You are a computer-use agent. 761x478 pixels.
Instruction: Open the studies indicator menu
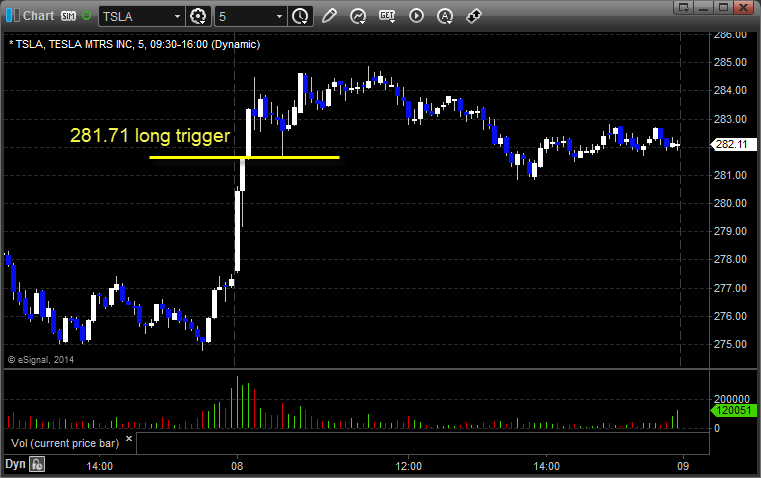[358, 16]
